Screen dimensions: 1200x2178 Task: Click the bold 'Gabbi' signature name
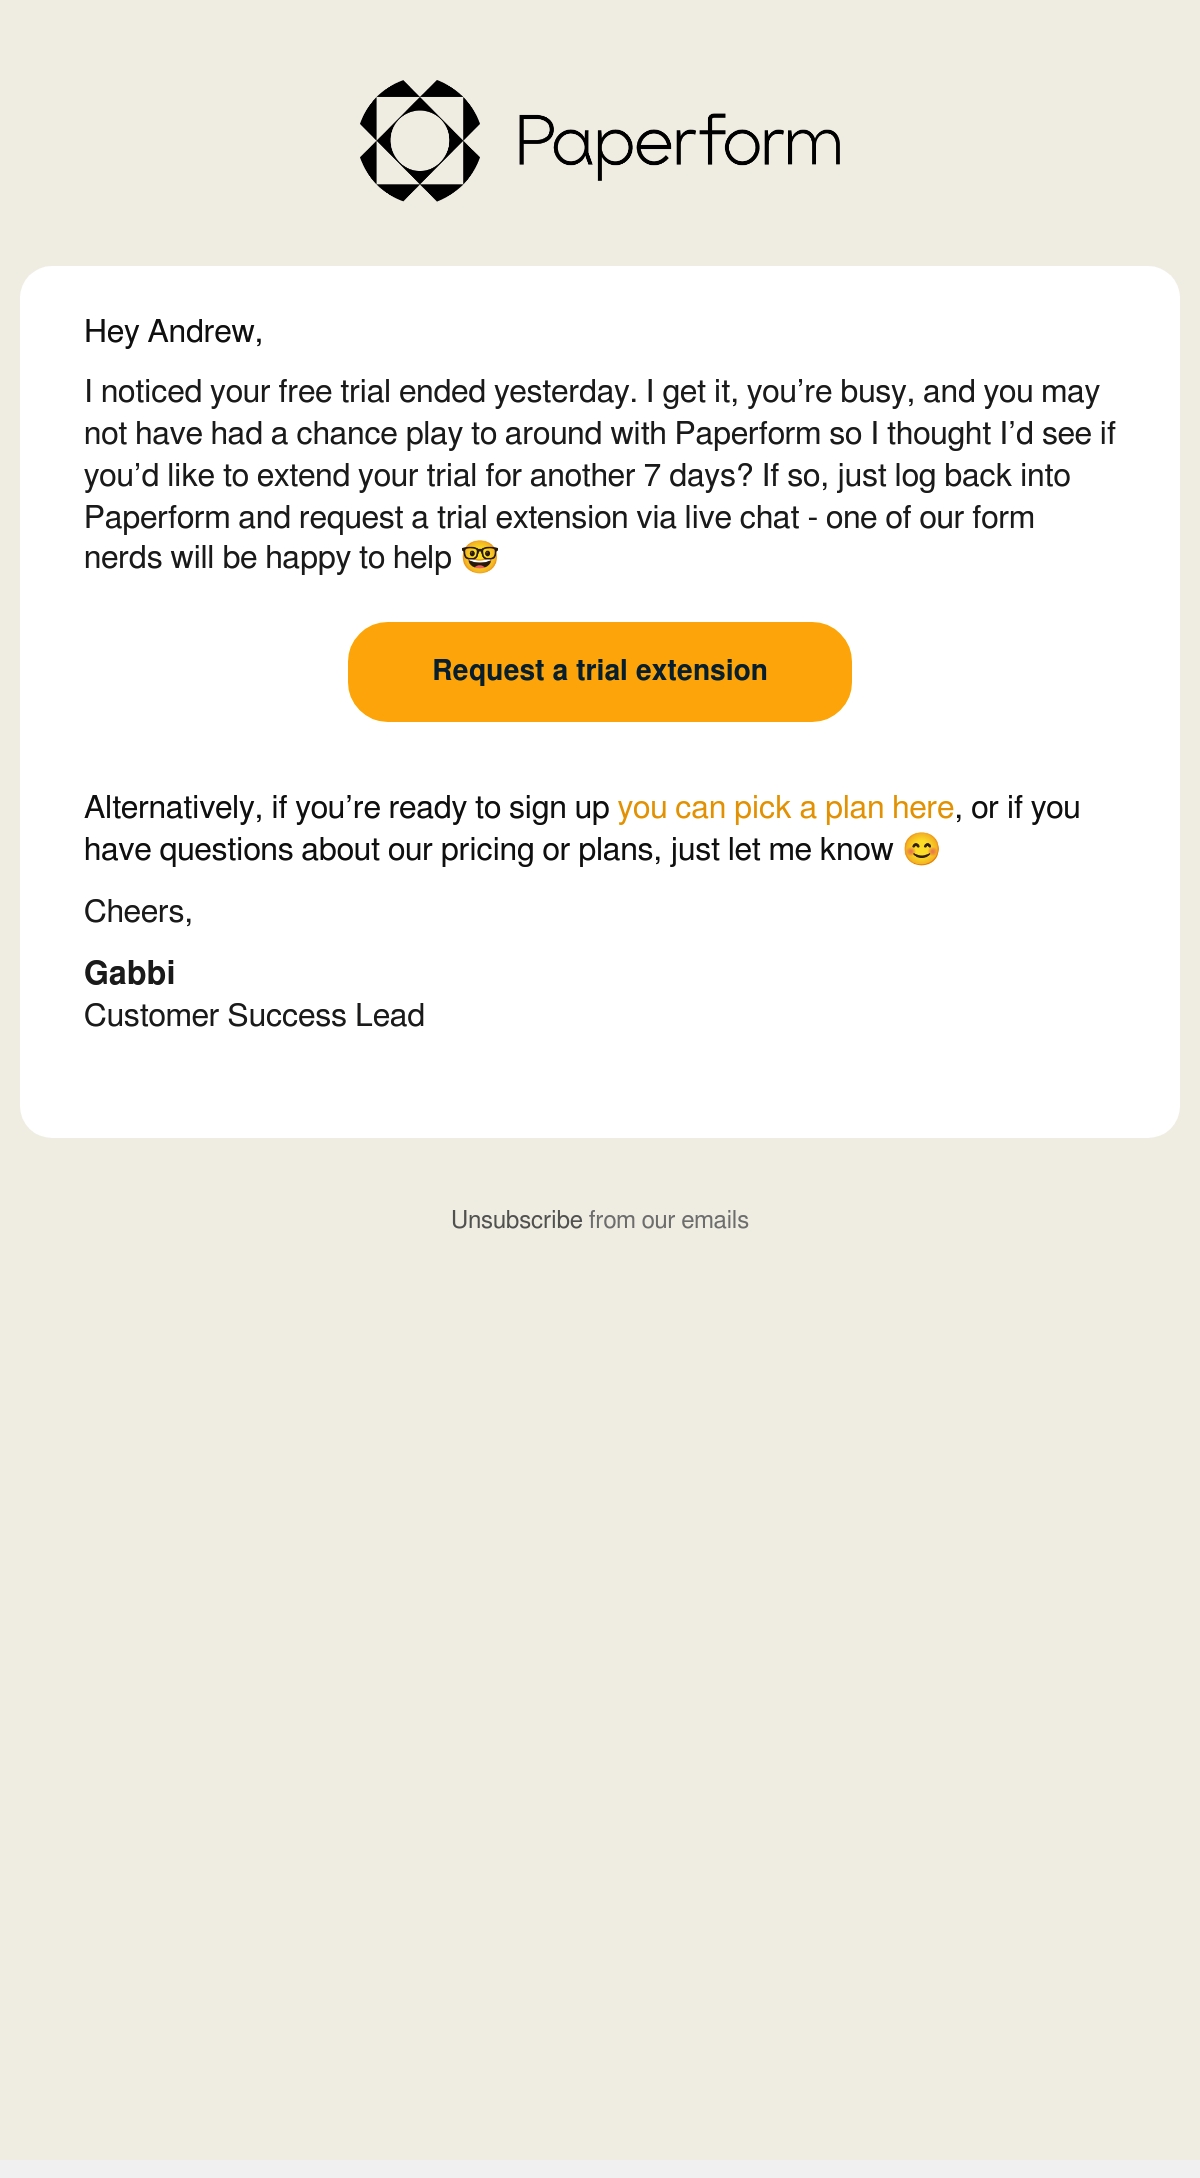coord(130,973)
